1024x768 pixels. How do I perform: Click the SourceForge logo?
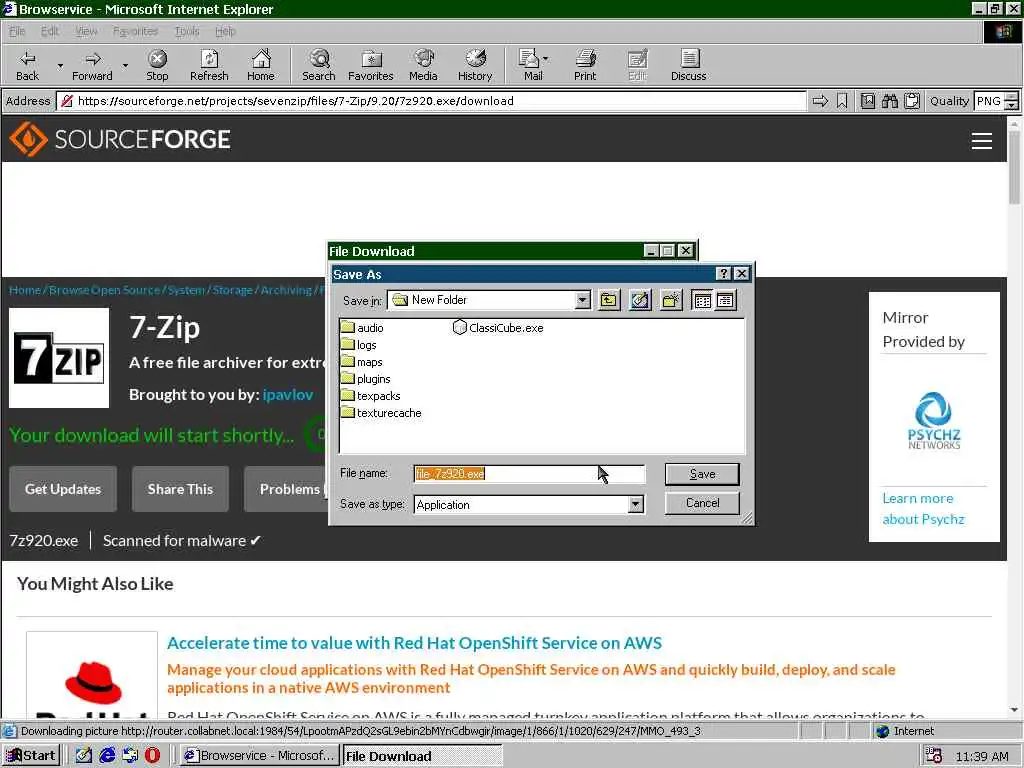[120, 139]
